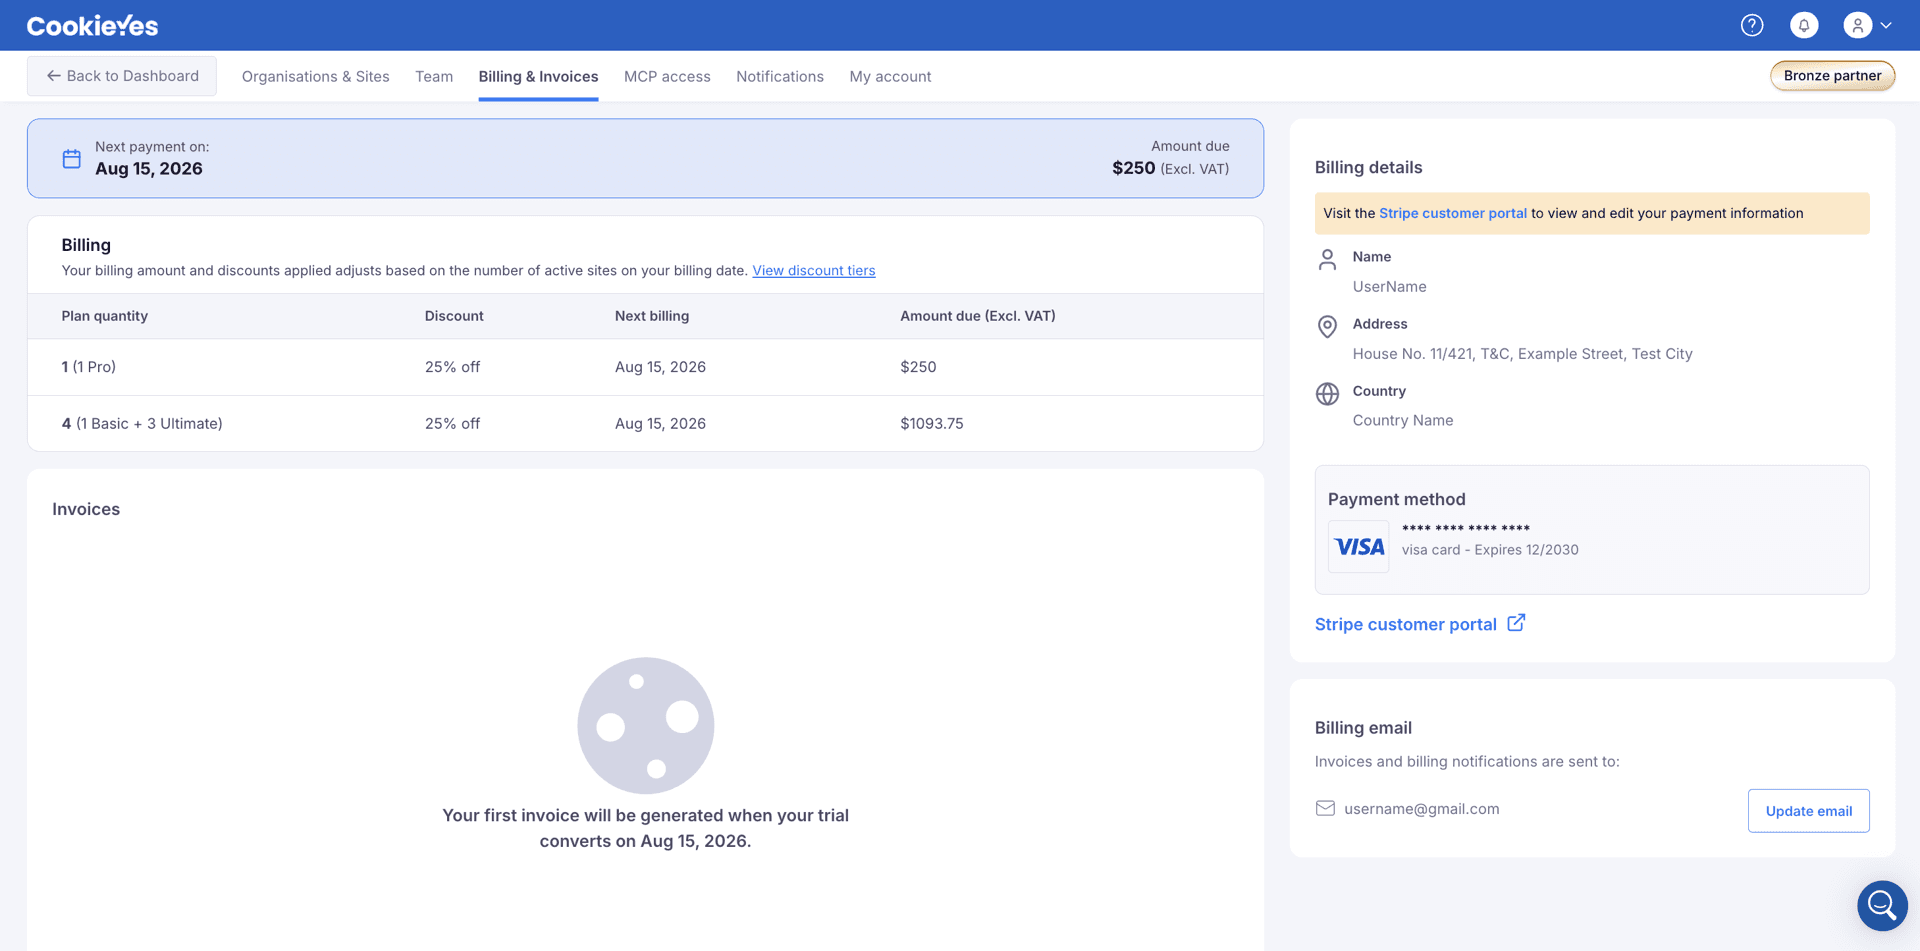Image resolution: width=1920 pixels, height=951 pixels.
Task: Click the person icon next to Name
Action: 1327,260
